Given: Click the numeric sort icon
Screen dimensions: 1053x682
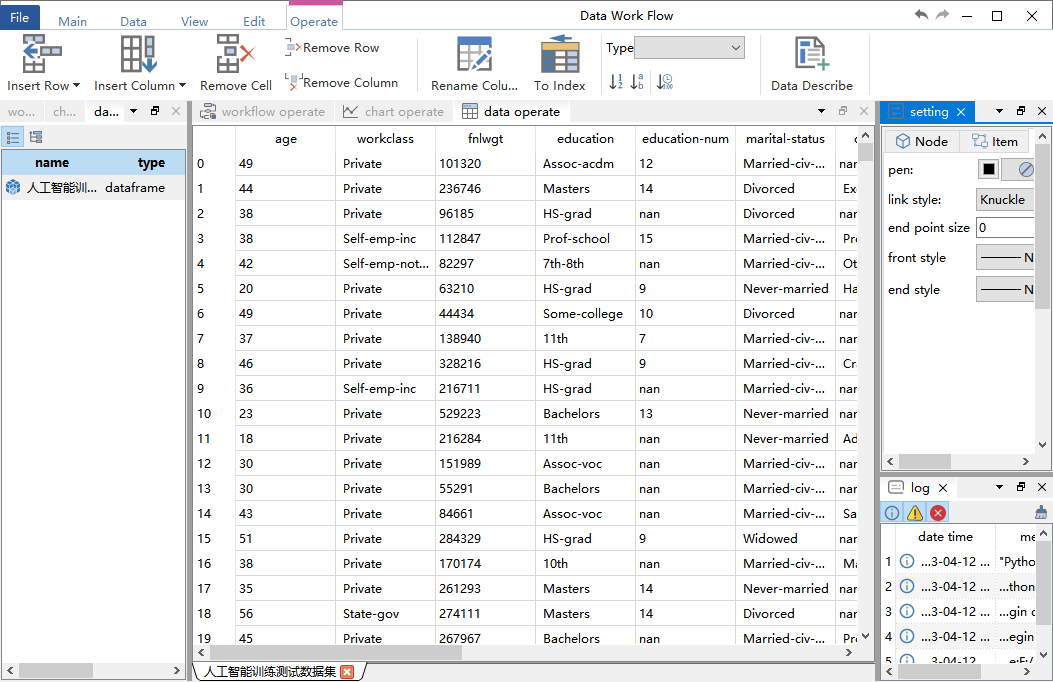Looking at the screenshot, I should click(616, 82).
